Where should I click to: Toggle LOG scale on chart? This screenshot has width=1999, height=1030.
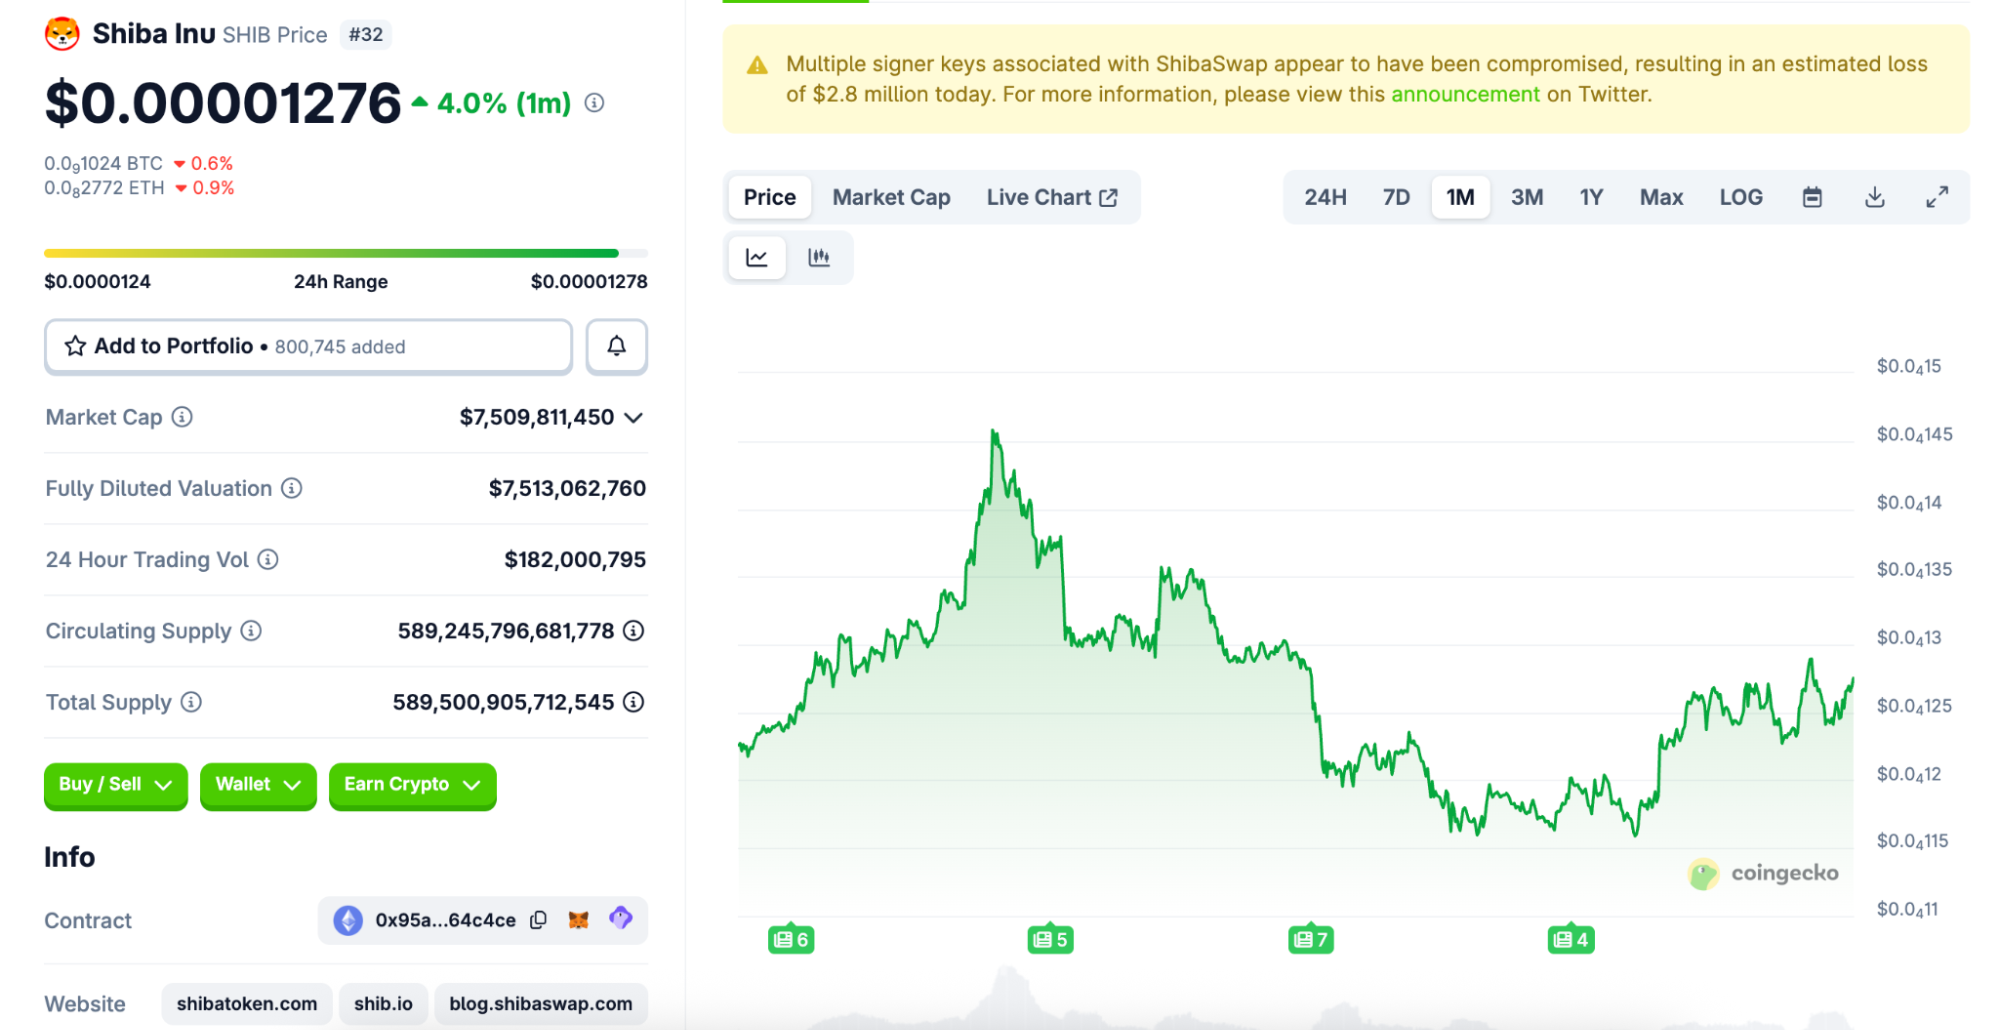point(1740,197)
